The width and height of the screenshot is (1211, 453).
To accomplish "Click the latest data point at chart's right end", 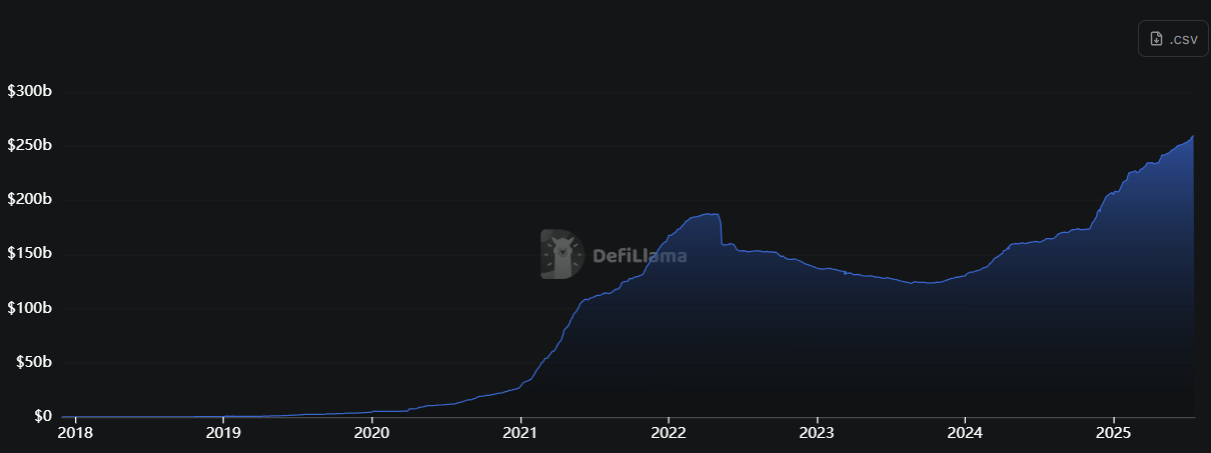I will pyautogui.click(x=1193, y=136).
